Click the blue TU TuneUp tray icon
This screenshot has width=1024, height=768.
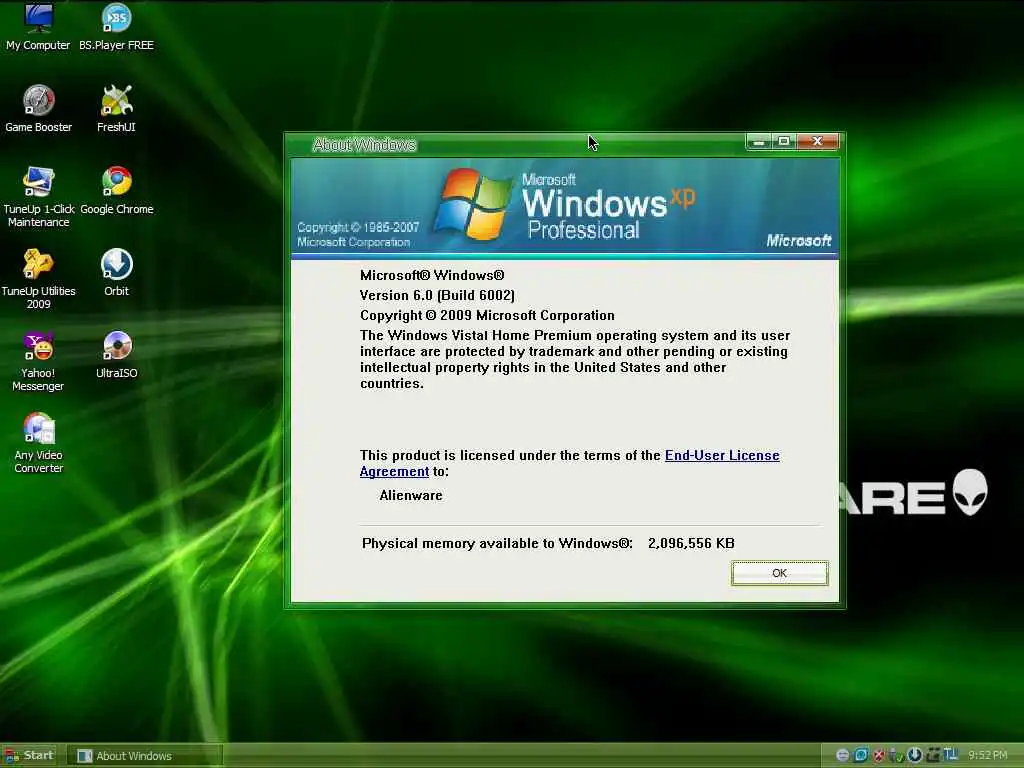click(x=951, y=754)
